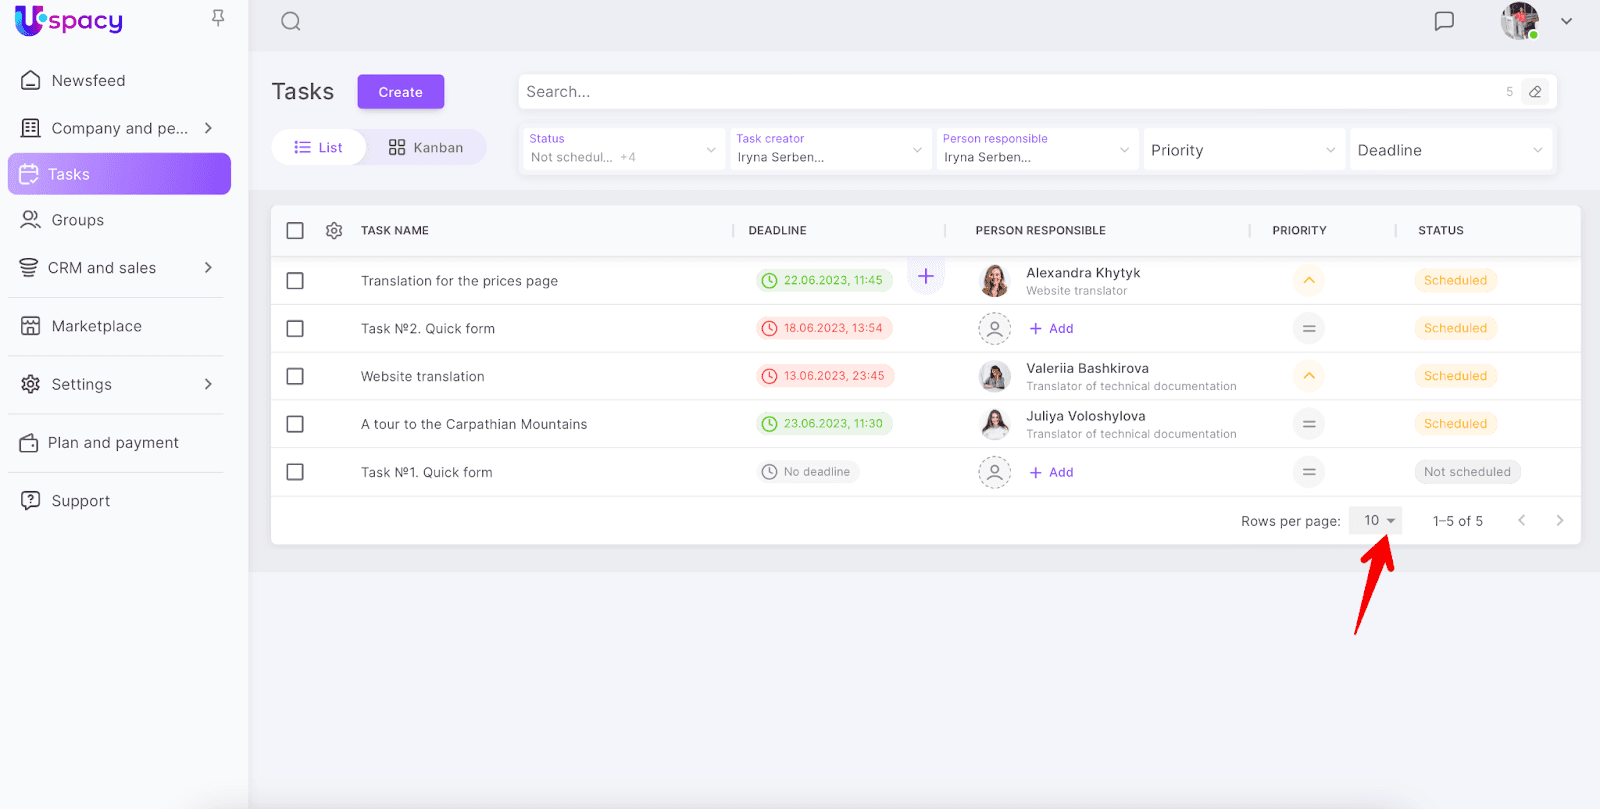Expand the Deadline filter dropdown
This screenshot has width=1600, height=809.
click(x=1449, y=150)
